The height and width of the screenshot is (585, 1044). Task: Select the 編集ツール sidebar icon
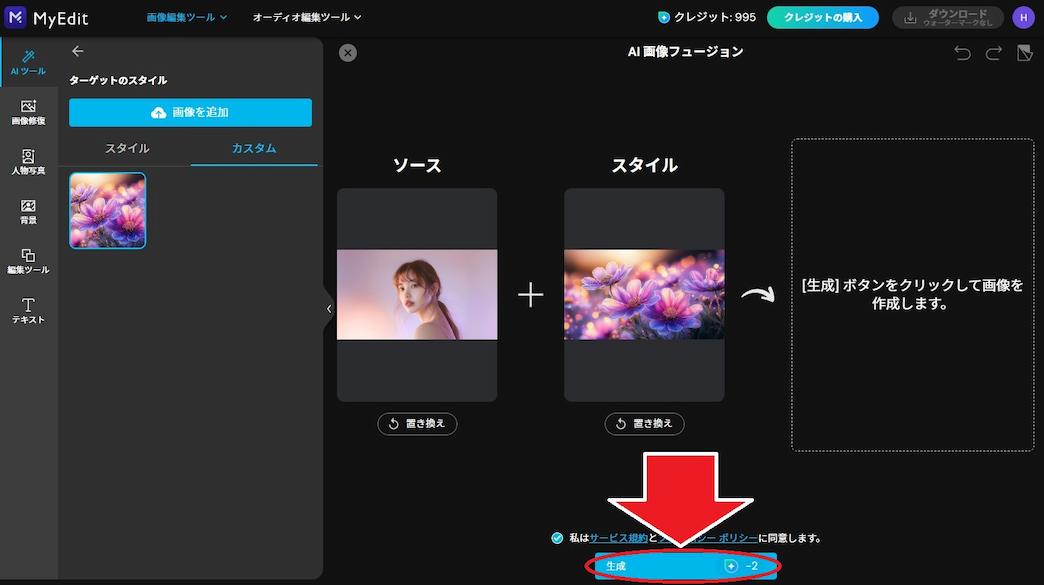29,262
